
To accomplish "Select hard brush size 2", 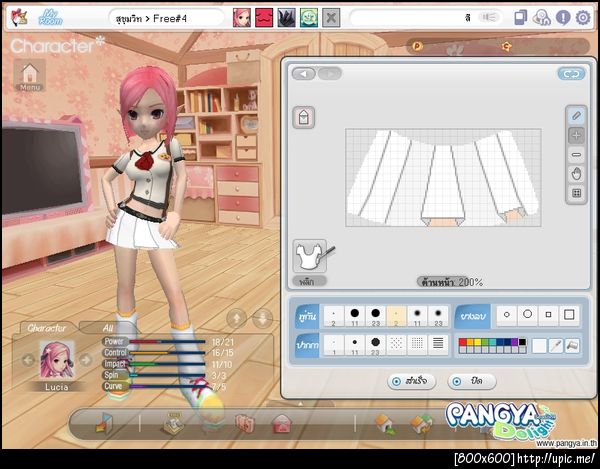I will [334, 316].
